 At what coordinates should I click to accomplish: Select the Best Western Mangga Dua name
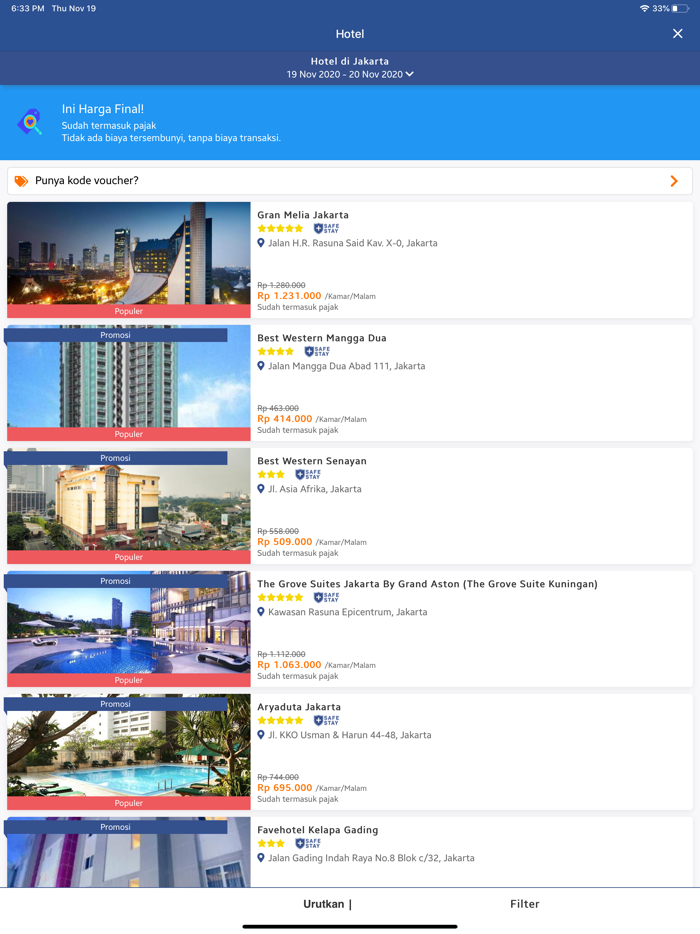(x=322, y=338)
